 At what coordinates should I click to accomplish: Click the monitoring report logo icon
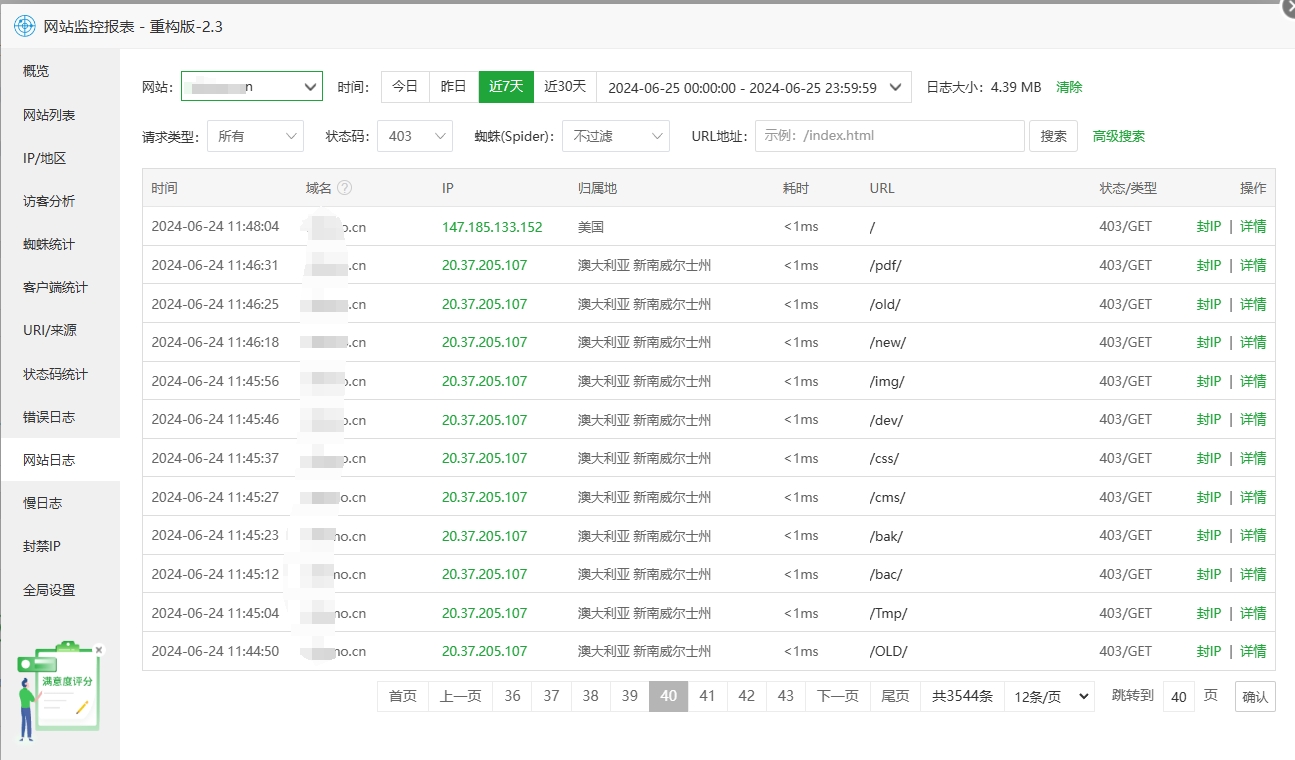[24, 26]
